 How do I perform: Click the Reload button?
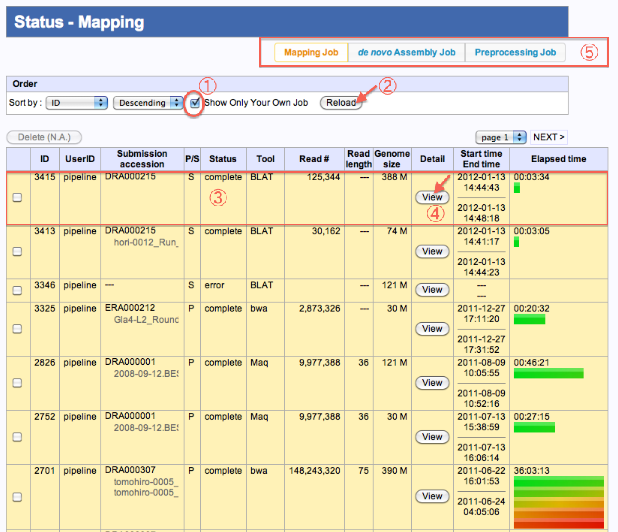[340, 103]
